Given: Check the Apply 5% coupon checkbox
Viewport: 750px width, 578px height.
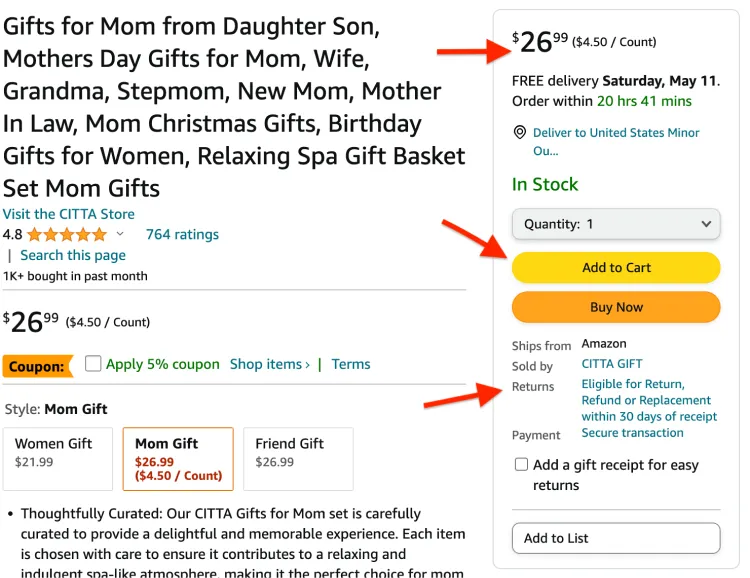Looking at the screenshot, I should click(93, 364).
